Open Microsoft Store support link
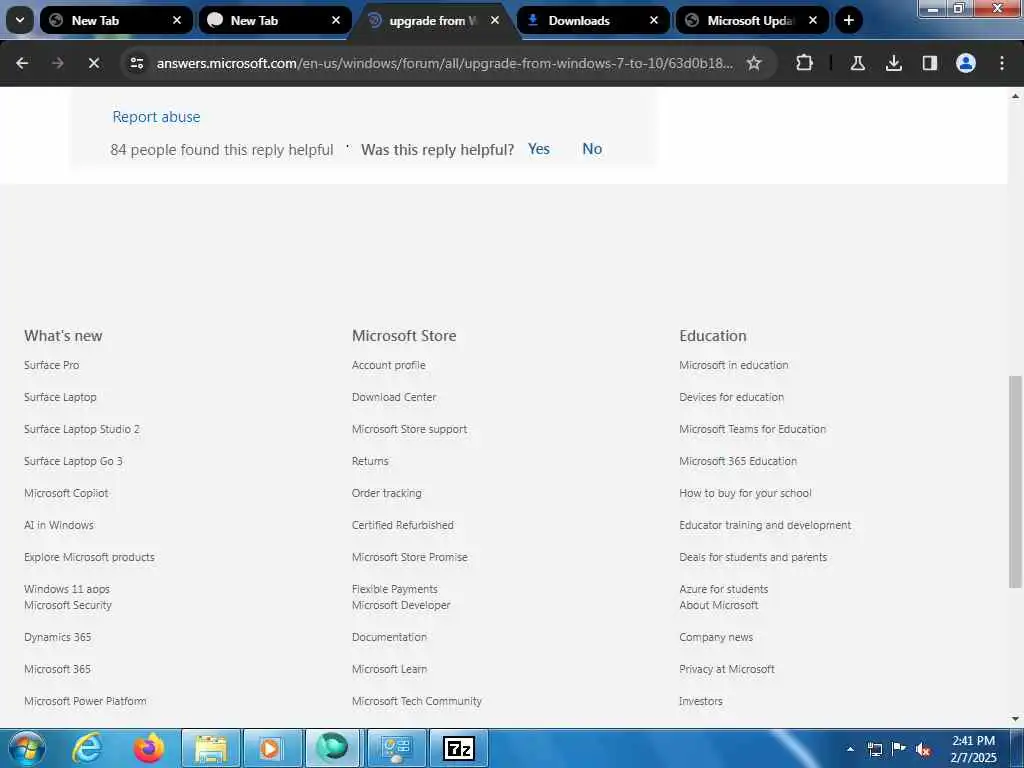Screen dimensions: 1024x768 (409, 429)
